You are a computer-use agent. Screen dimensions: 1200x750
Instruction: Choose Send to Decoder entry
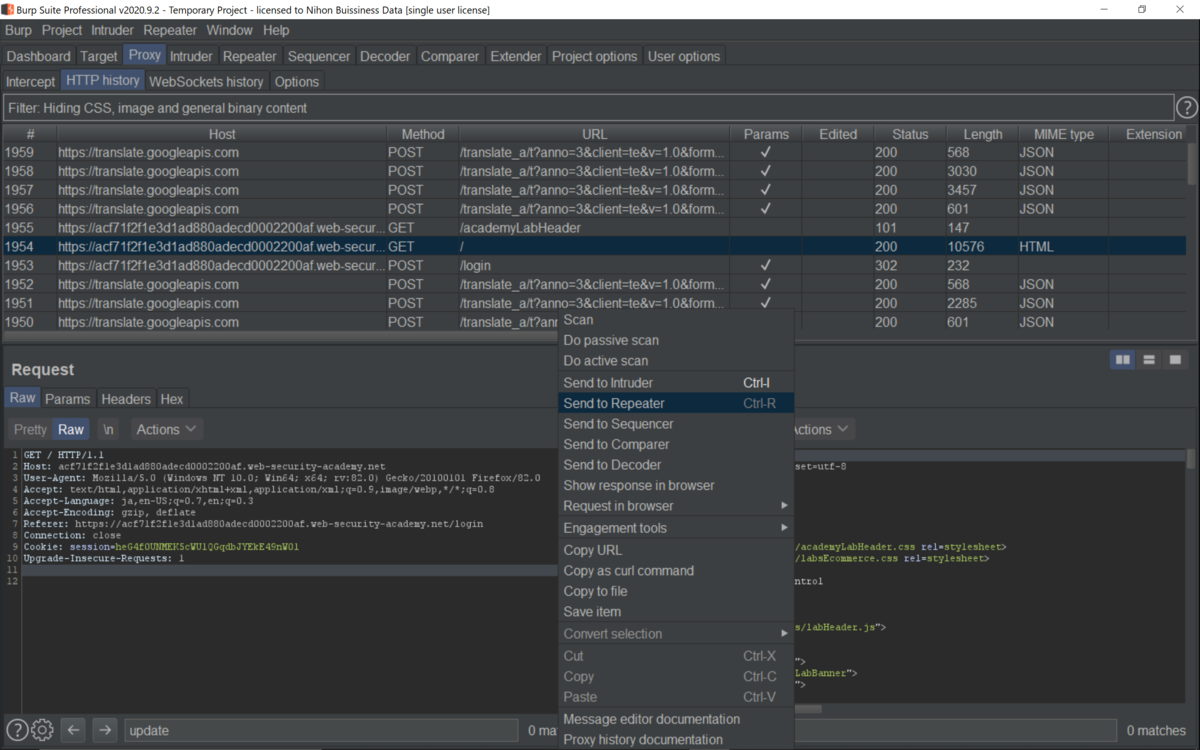pos(676,465)
